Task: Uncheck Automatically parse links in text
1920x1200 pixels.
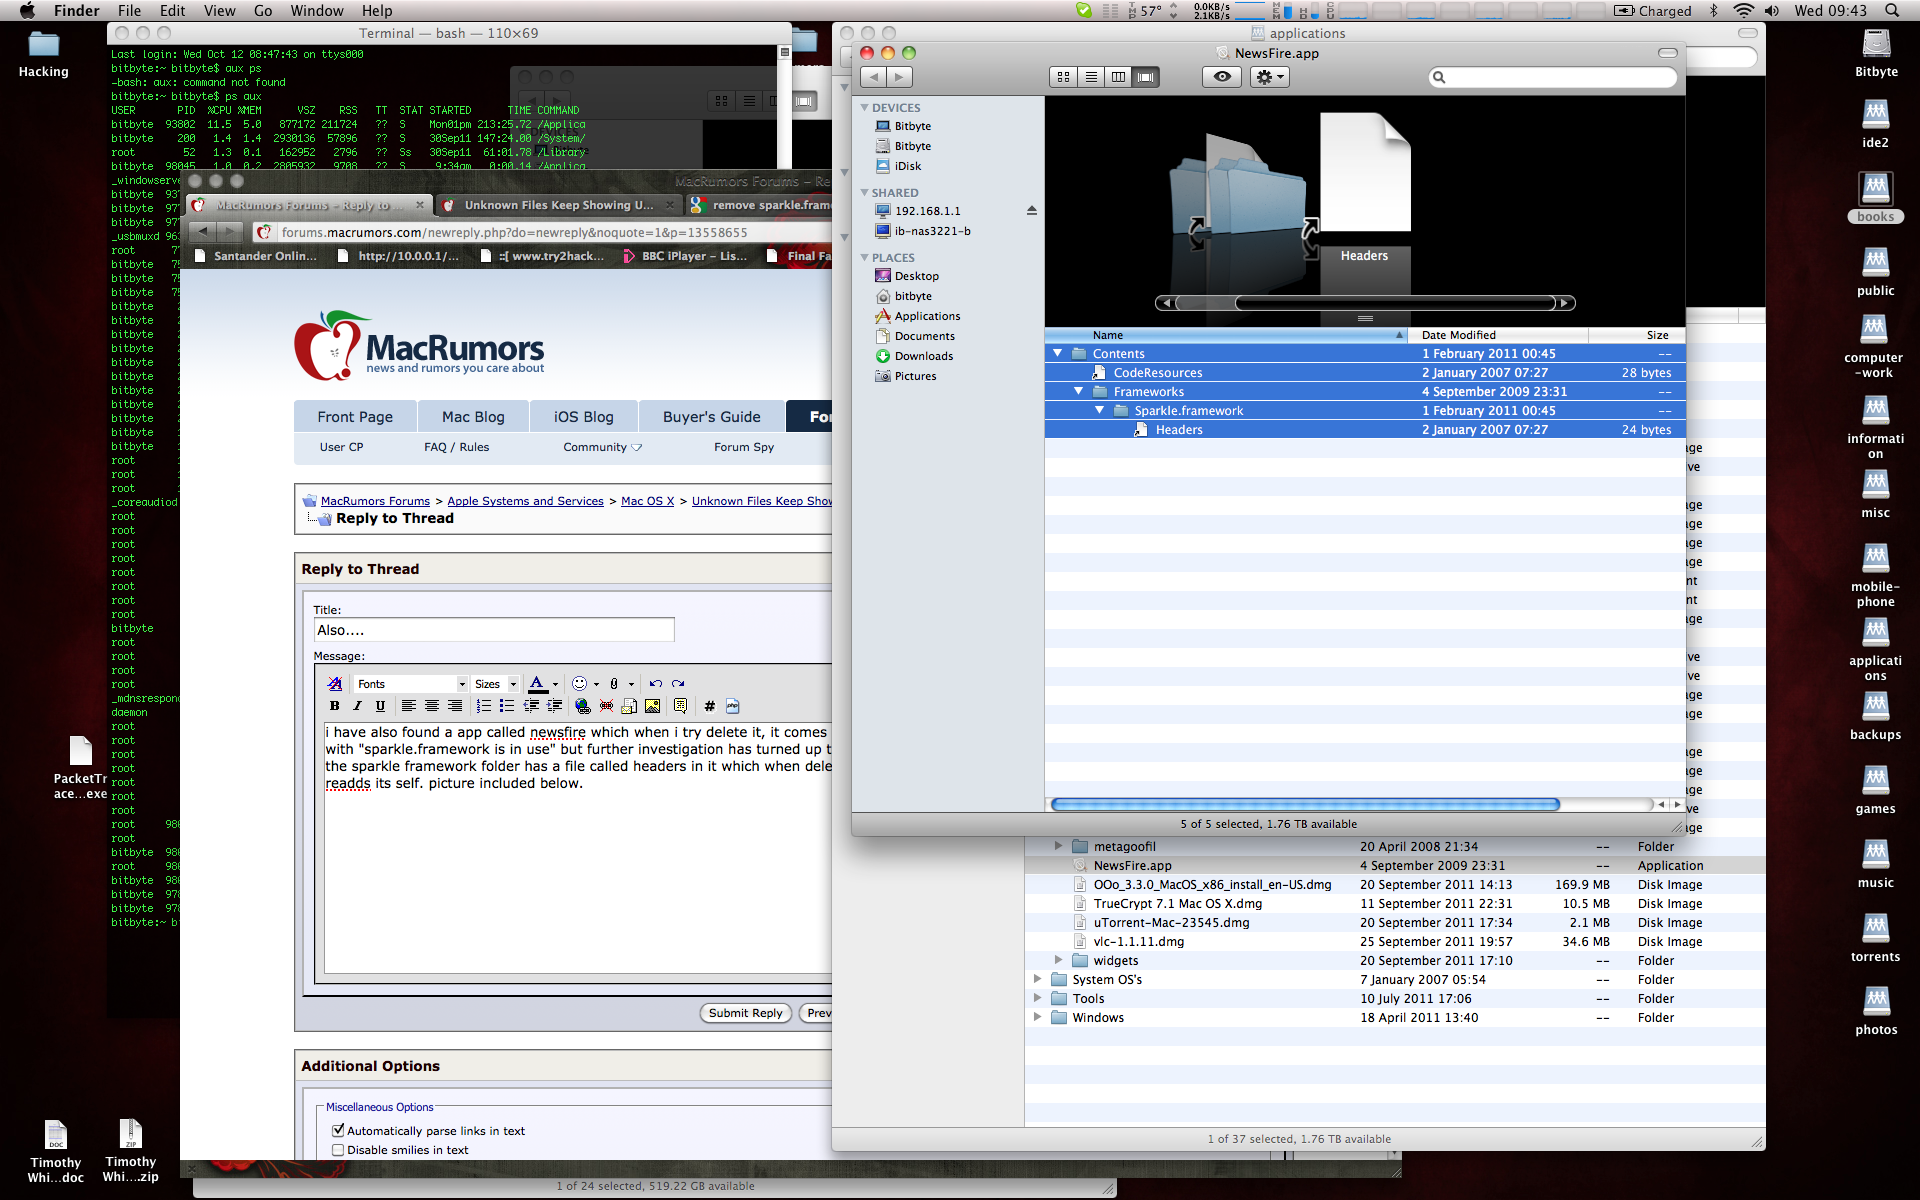Action: [338, 1130]
